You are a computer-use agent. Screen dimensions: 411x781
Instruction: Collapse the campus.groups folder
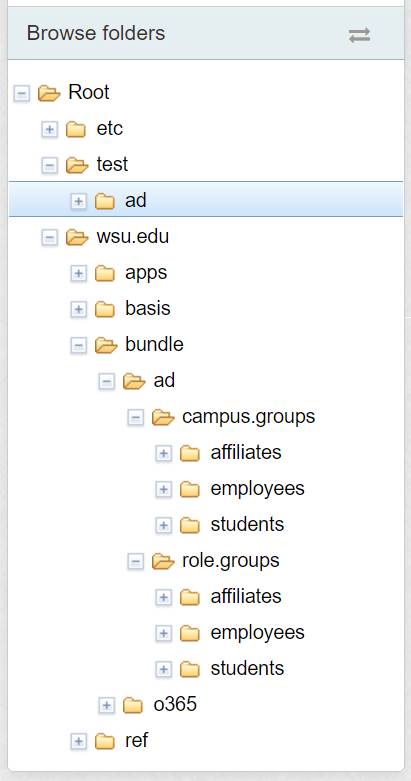tap(136, 417)
